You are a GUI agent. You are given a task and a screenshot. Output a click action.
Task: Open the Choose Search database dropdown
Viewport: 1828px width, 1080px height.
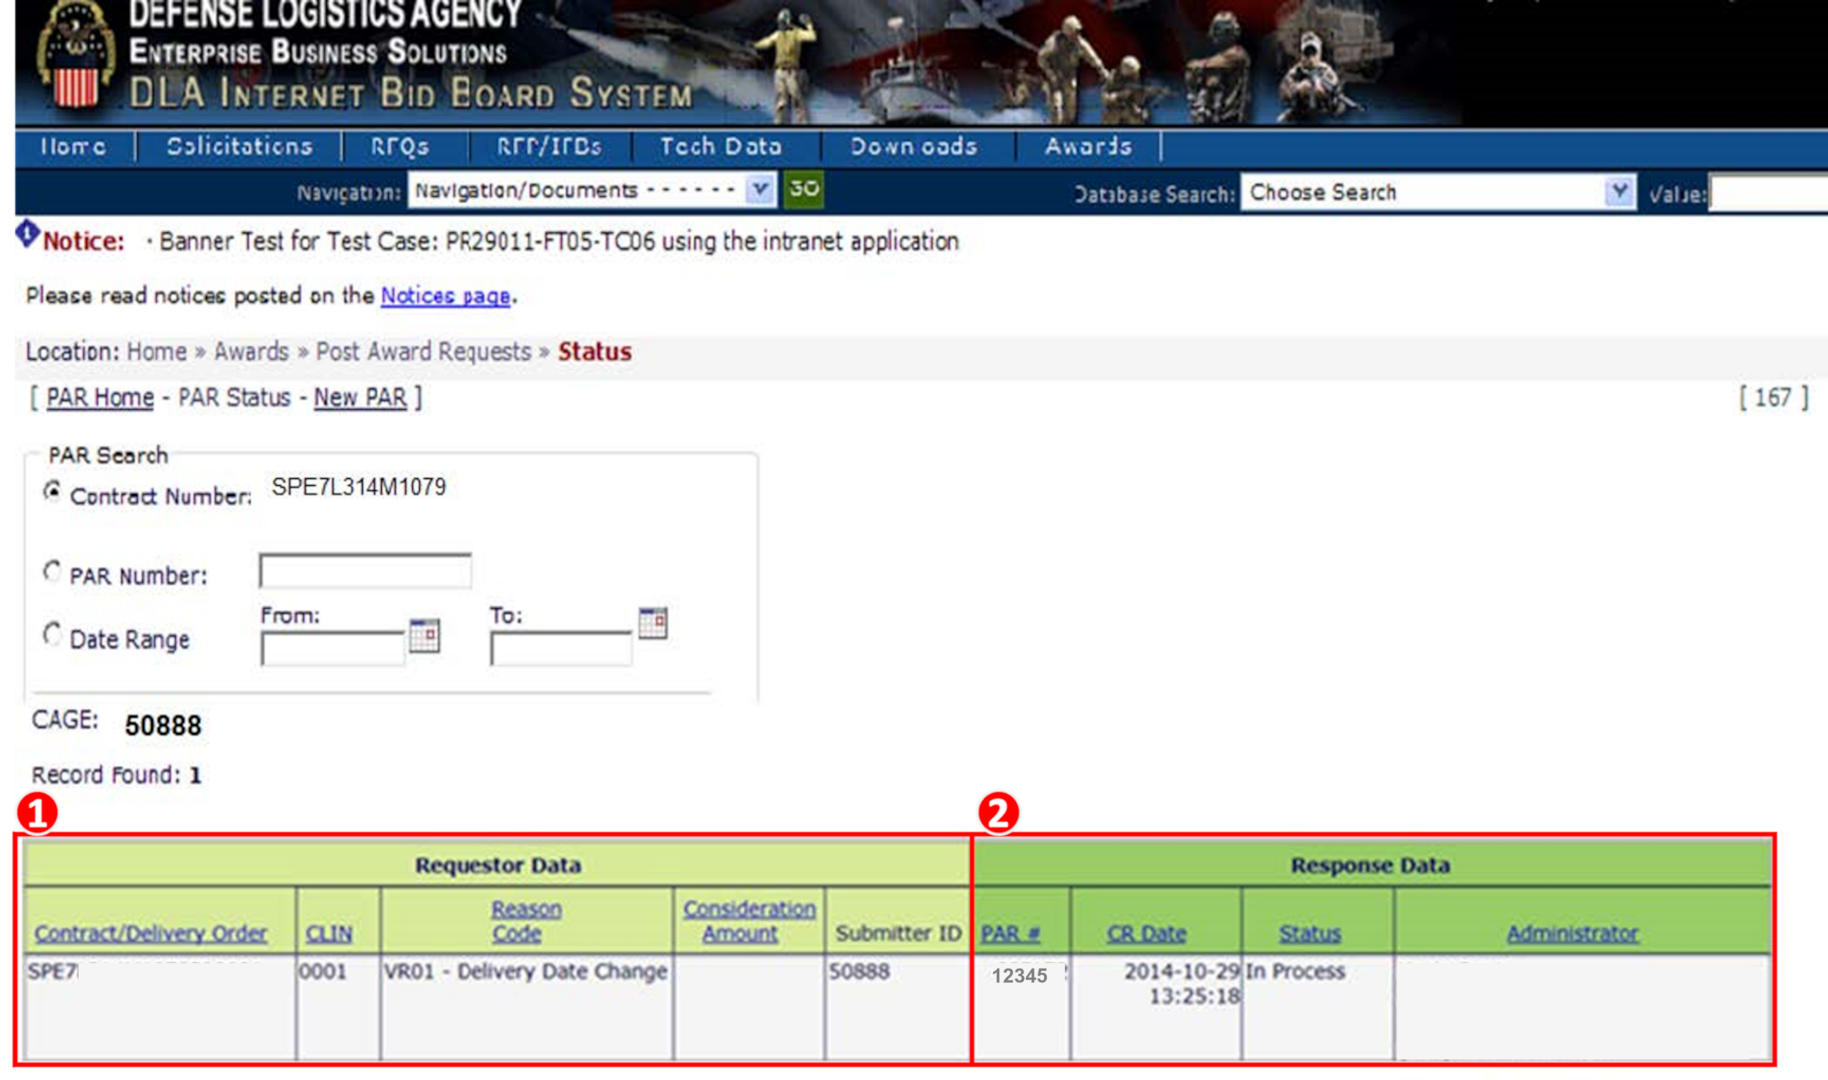click(x=1438, y=192)
